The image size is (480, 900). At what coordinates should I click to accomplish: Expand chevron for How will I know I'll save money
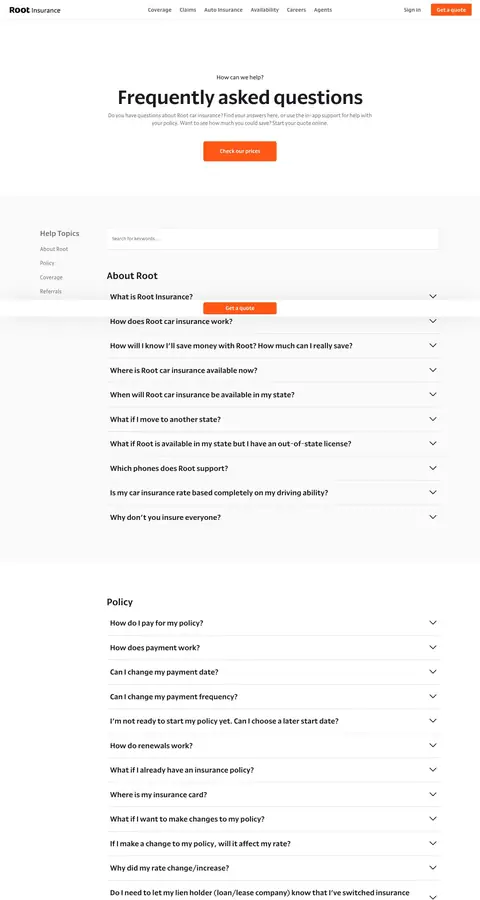point(433,346)
